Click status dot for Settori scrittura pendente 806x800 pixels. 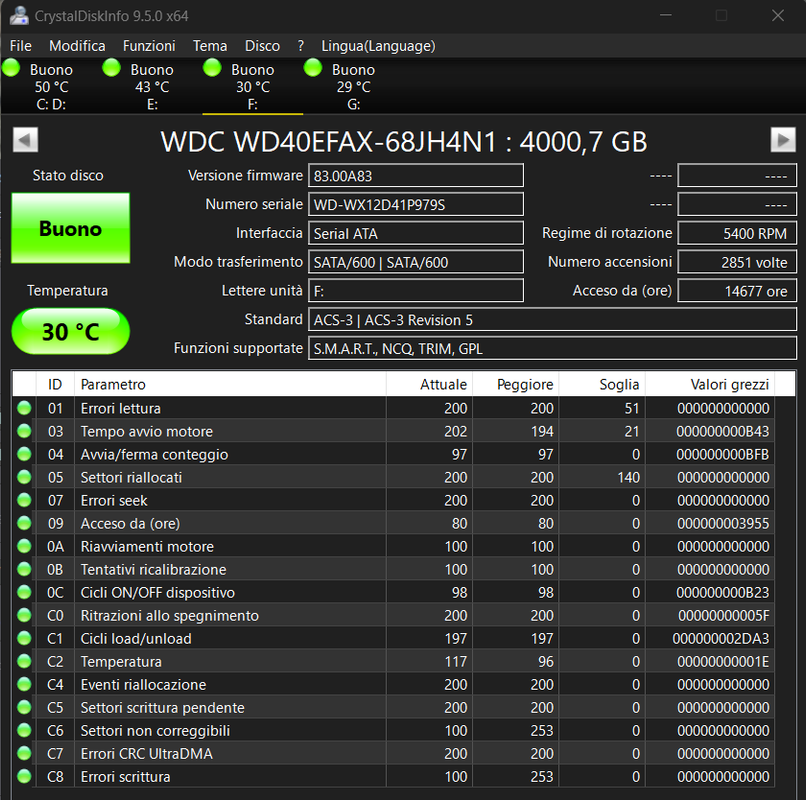[x=24, y=707]
